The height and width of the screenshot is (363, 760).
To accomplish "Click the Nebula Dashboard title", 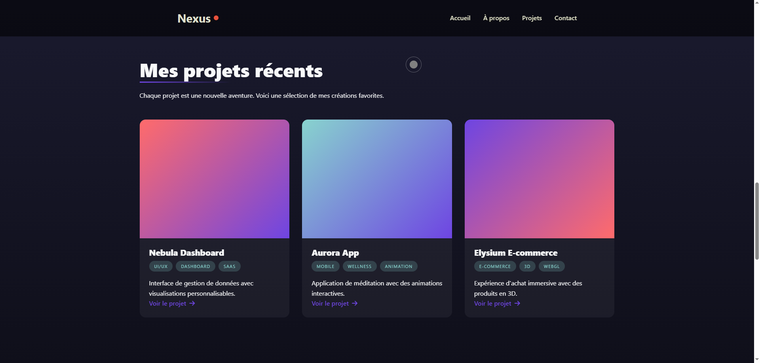I will [187, 253].
